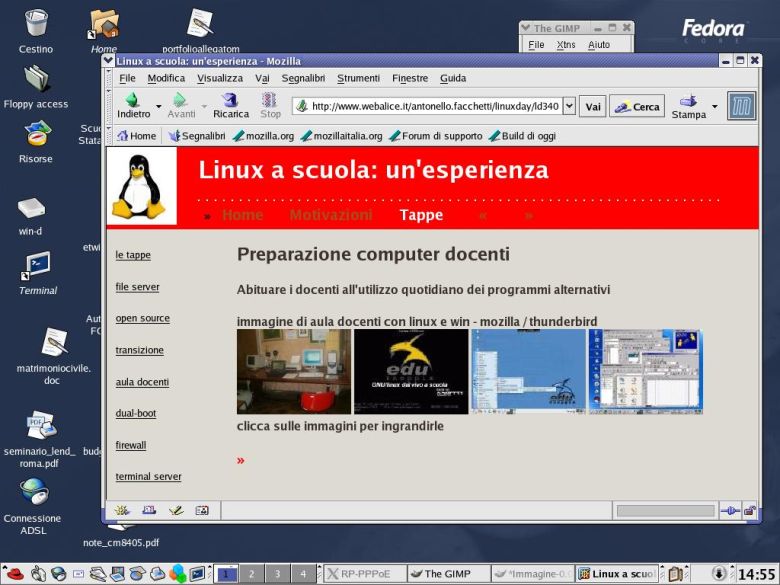Click the Mozilla throbber logo
The height and width of the screenshot is (585, 780).
(741, 106)
